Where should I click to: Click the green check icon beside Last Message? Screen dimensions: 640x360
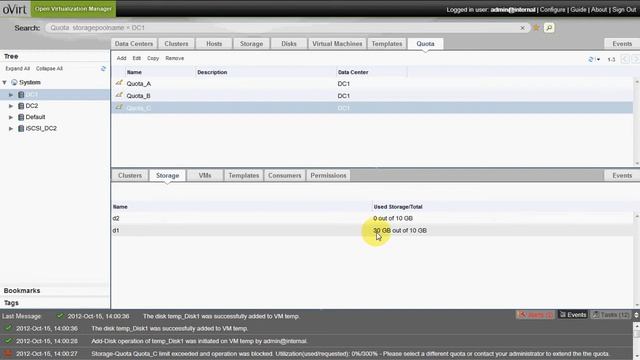(60, 316)
